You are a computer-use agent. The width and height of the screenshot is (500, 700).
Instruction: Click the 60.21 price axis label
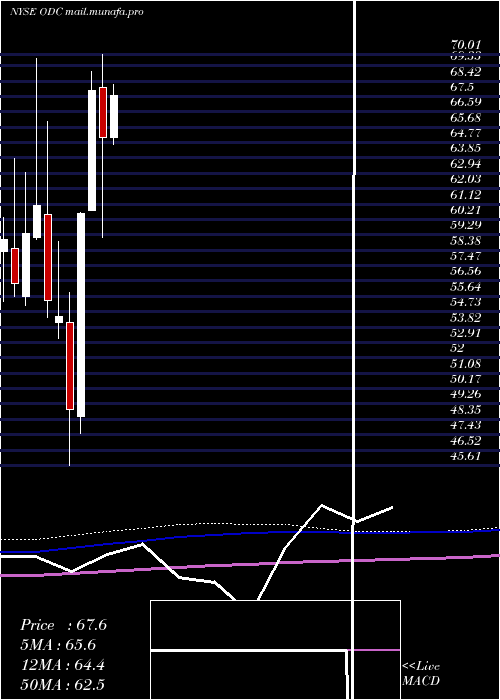[x=466, y=210]
